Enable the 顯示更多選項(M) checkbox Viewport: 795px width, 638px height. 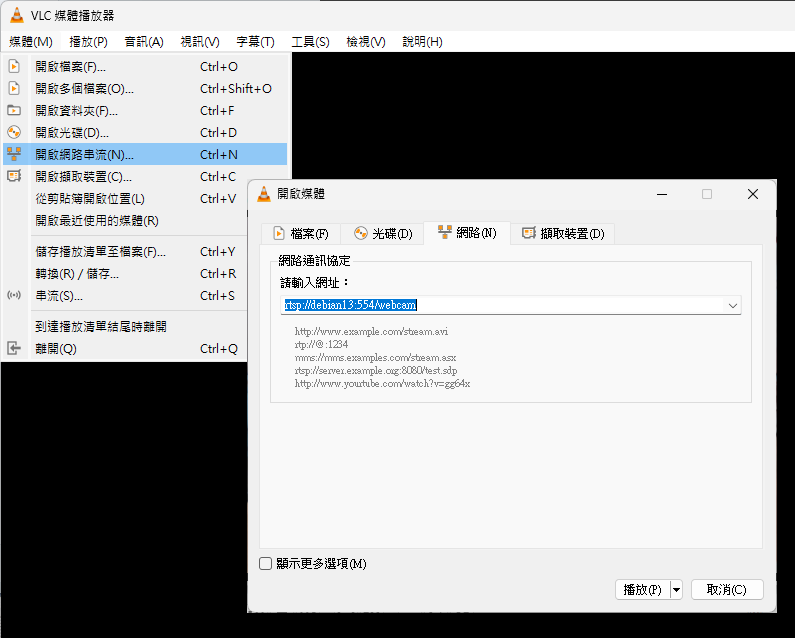[x=266, y=564]
